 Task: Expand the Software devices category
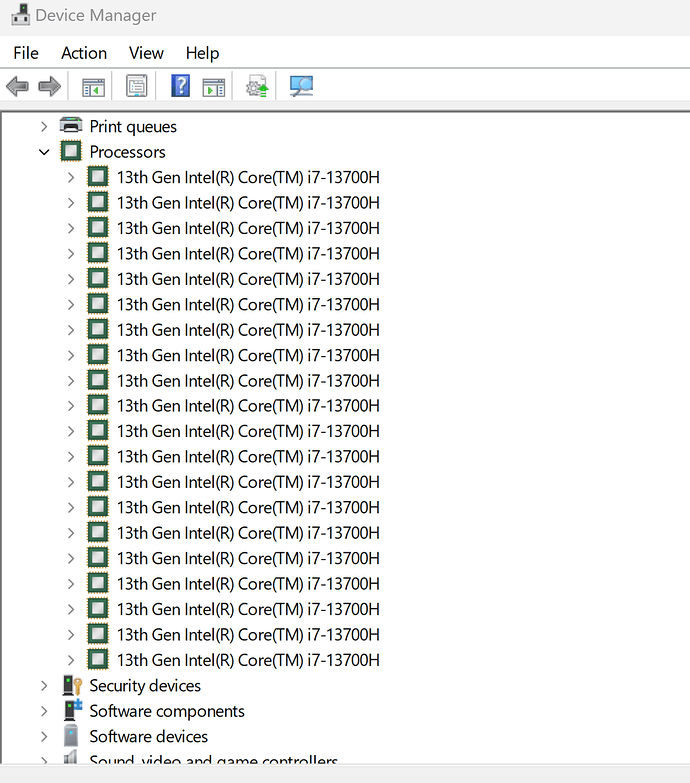coord(44,736)
